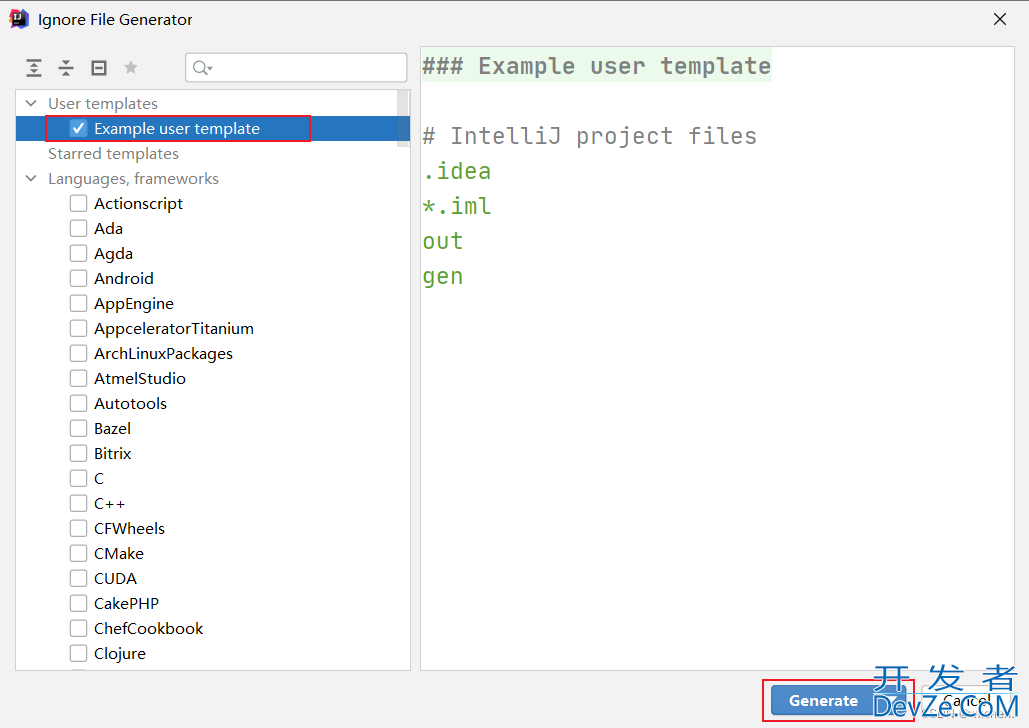This screenshot has height=728, width=1029.
Task: Click the '# IntelliJ project files' comment line
Action: click(589, 136)
